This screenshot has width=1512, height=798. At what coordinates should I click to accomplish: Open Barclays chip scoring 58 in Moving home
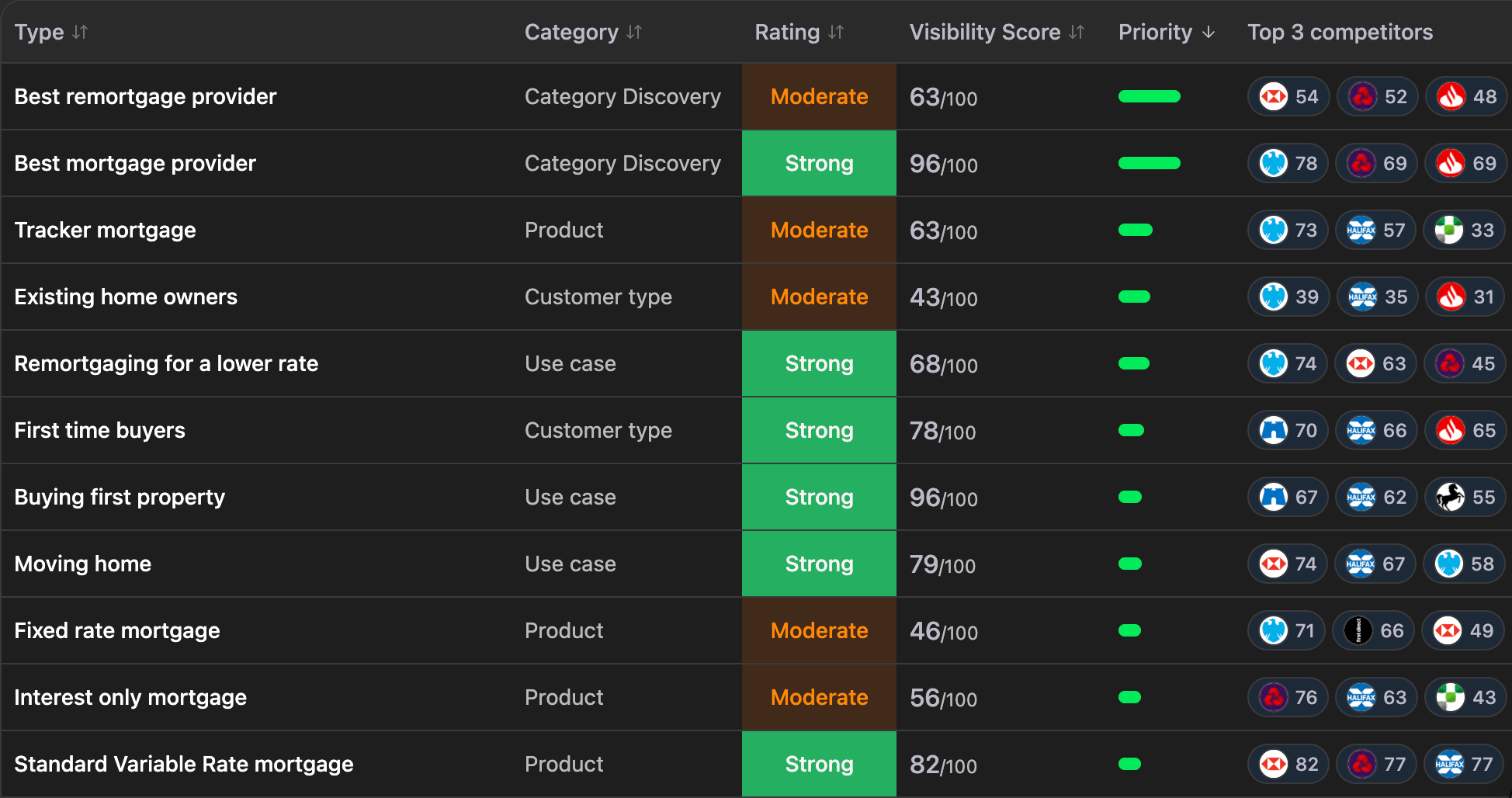(1464, 564)
